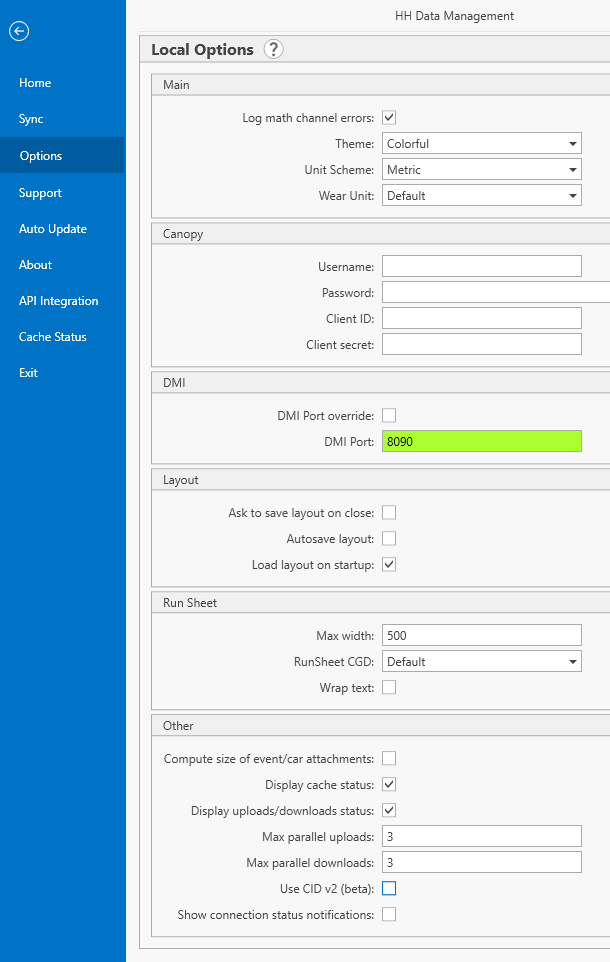Image resolution: width=610 pixels, height=962 pixels.
Task: Disable Display cache status checkbox
Action: pos(389,784)
